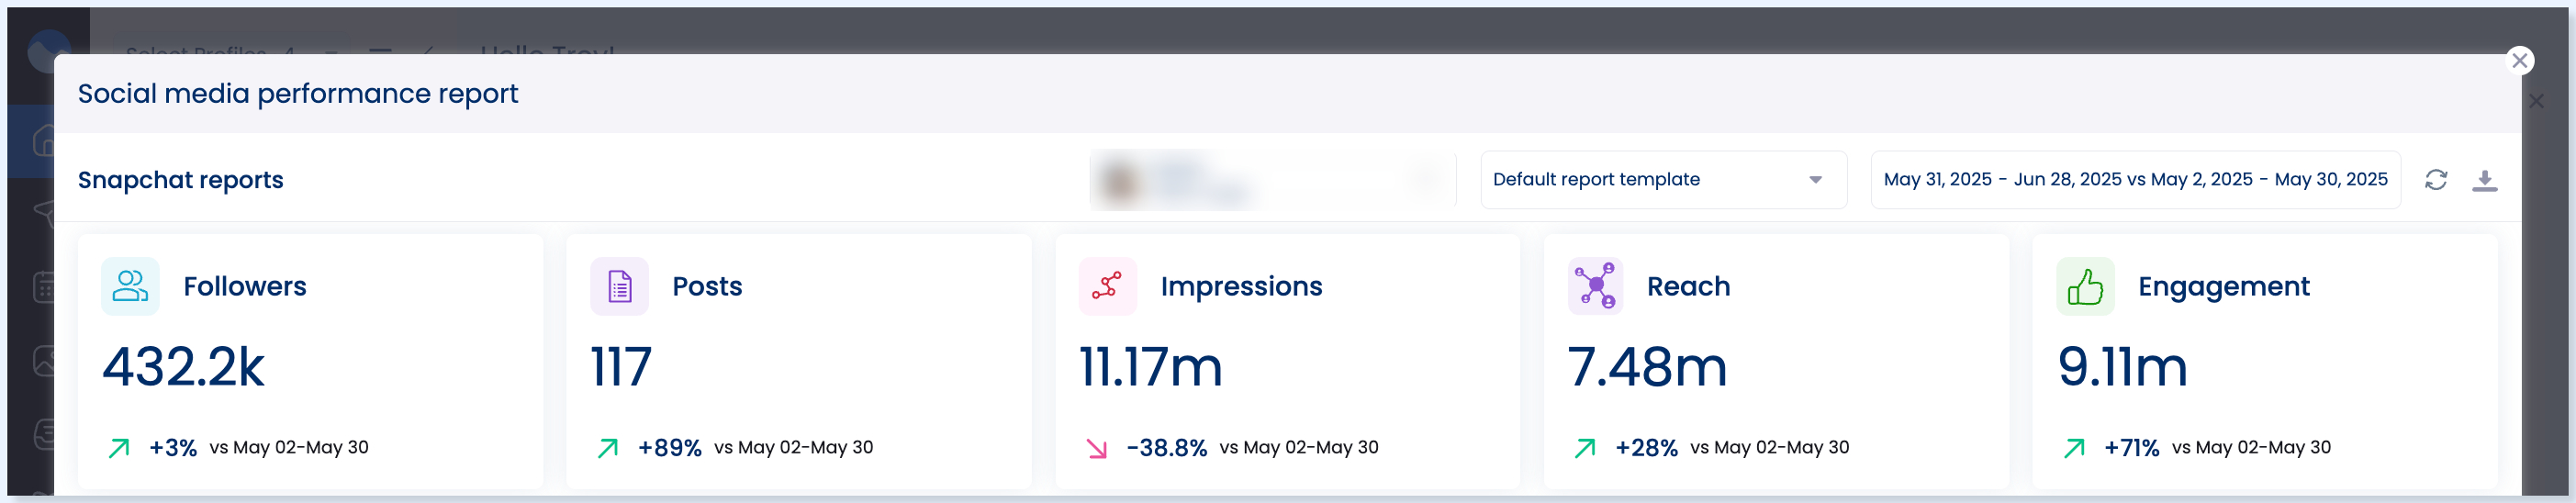Click the refresh report icon

point(2435,180)
